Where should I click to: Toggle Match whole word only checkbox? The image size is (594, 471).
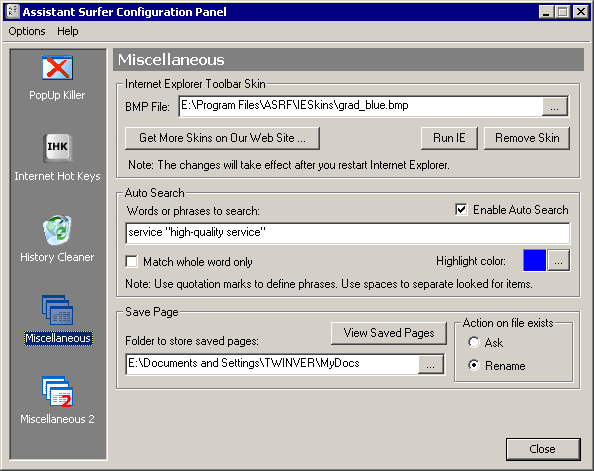tap(131, 261)
